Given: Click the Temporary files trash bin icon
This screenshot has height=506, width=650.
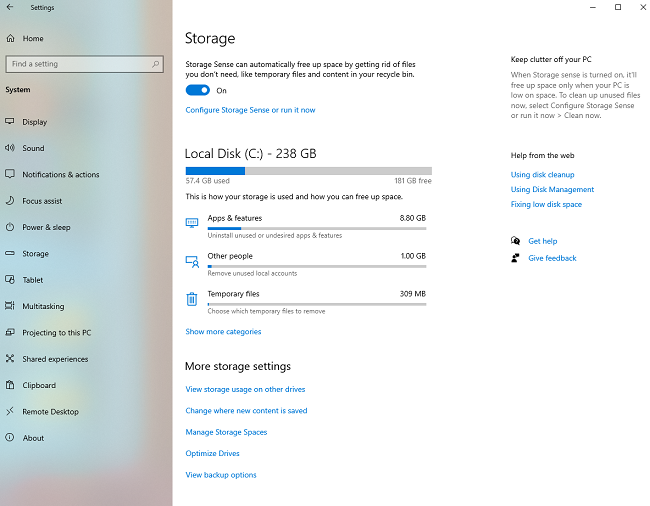Looking at the screenshot, I should point(192,299).
